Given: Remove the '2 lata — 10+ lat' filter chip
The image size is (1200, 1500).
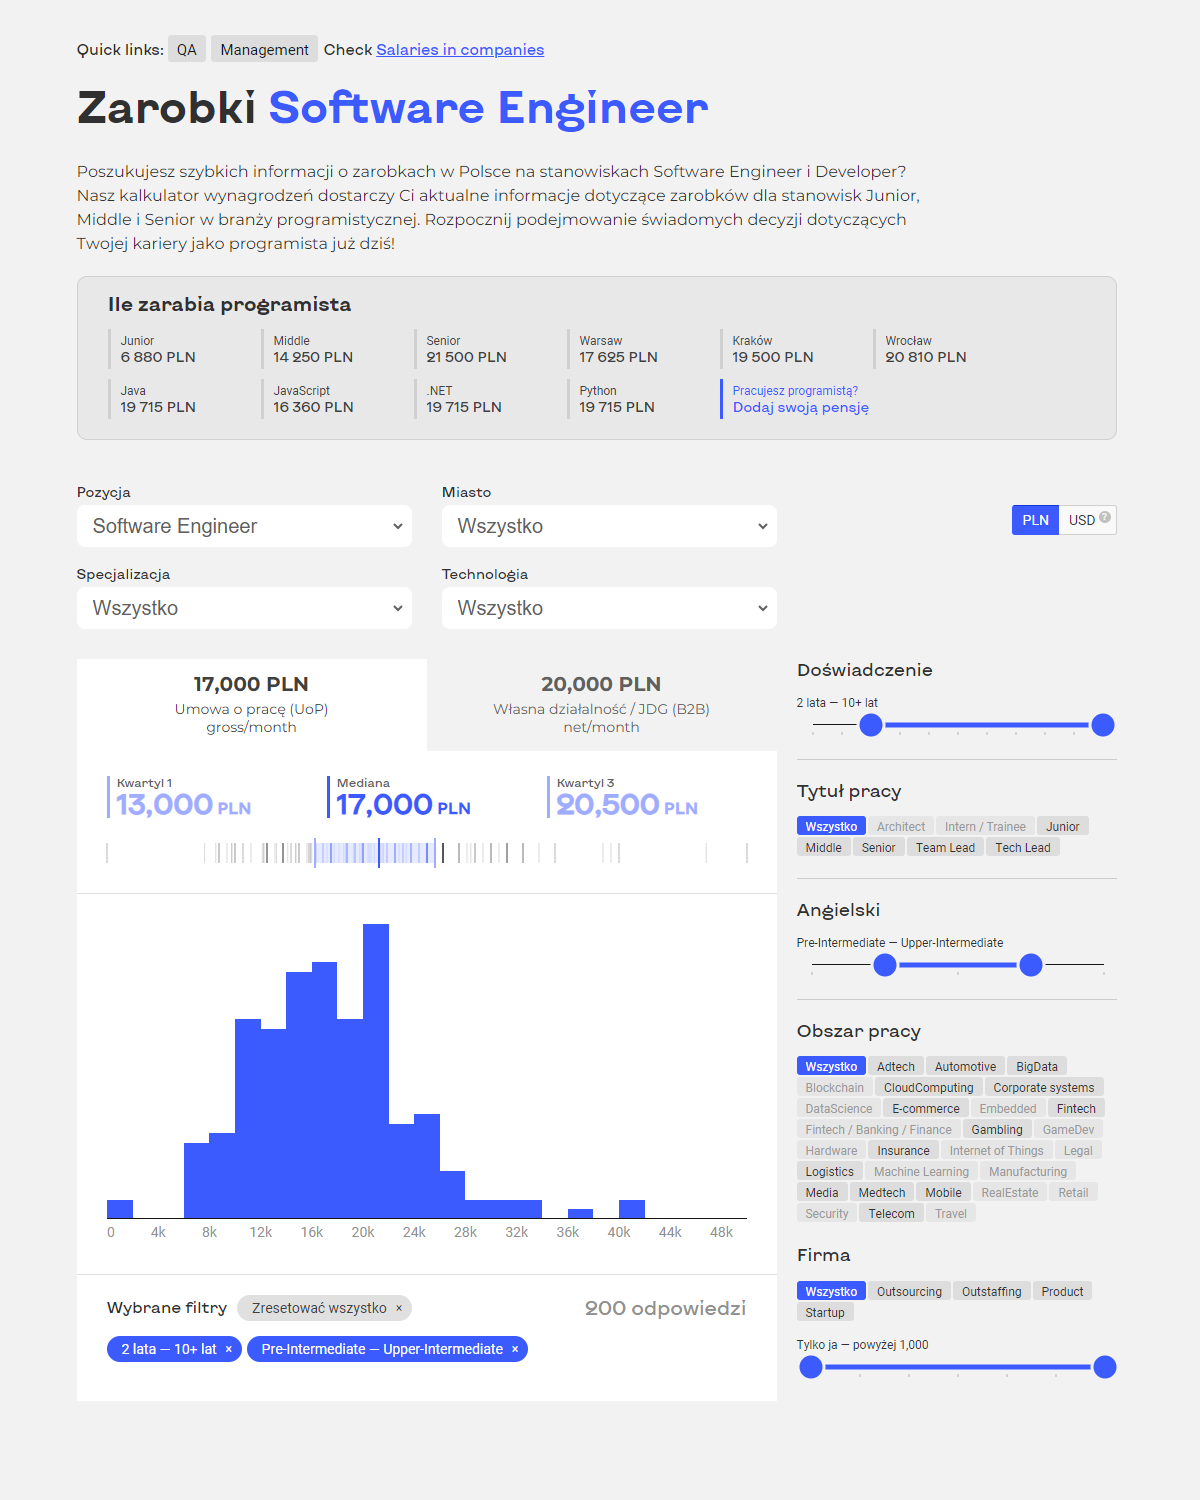Looking at the screenshot, I should click(x=229, y=1349).
